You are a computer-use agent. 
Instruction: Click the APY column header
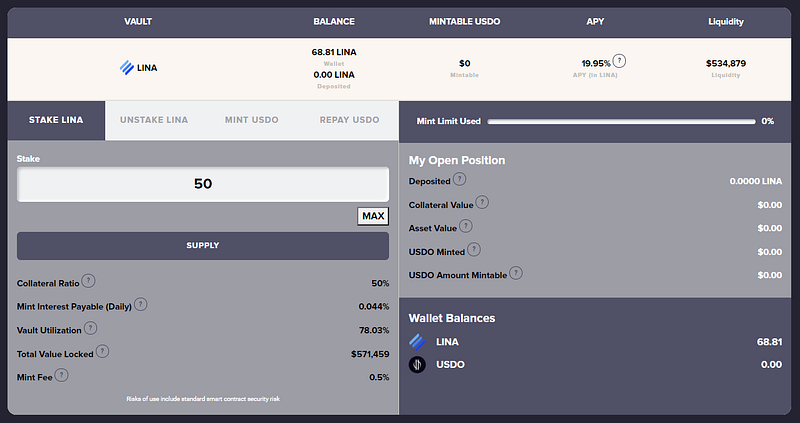(x=595, y=21)
